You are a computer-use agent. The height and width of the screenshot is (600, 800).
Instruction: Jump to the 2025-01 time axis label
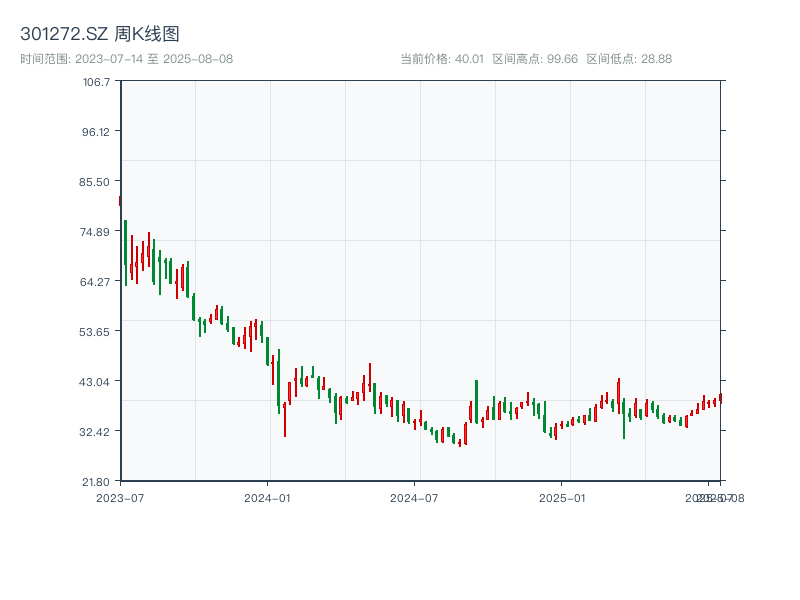pos(562,497)
